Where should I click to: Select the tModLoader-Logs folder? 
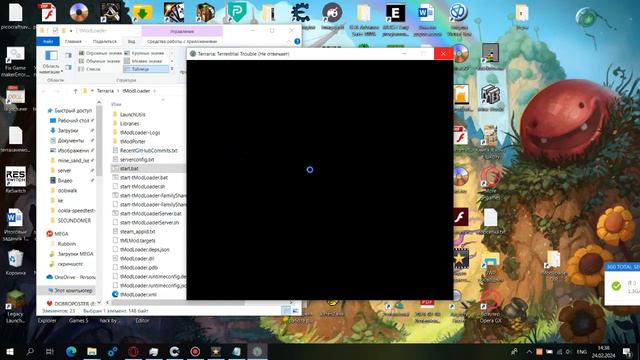click(136, 133)
